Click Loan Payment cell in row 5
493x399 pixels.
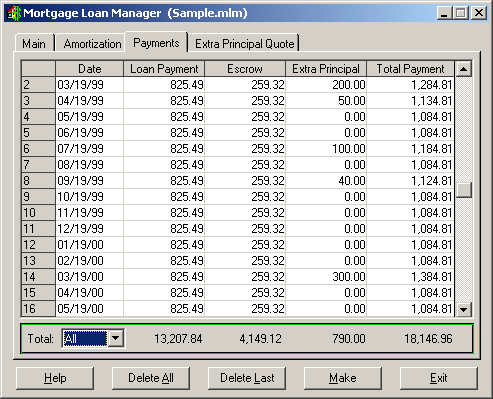point(164,133)
